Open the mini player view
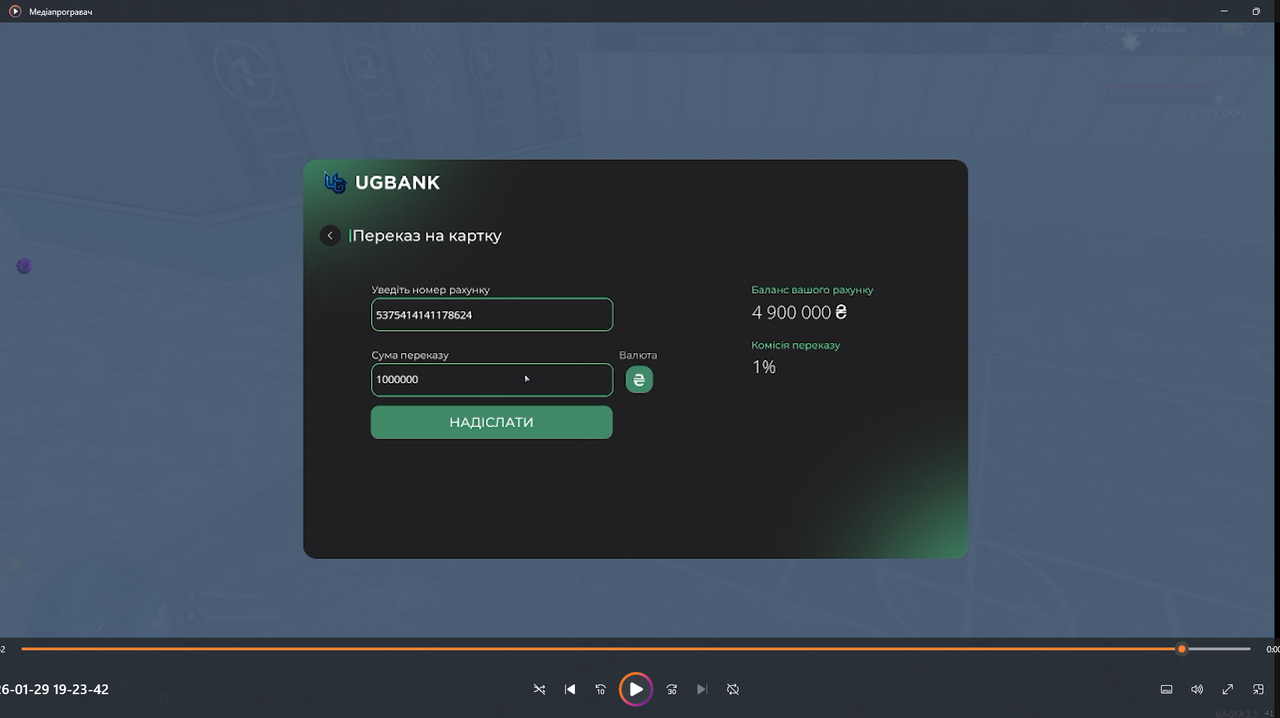This screenshot has height=718, width=1280. [x=1259, y=689]
